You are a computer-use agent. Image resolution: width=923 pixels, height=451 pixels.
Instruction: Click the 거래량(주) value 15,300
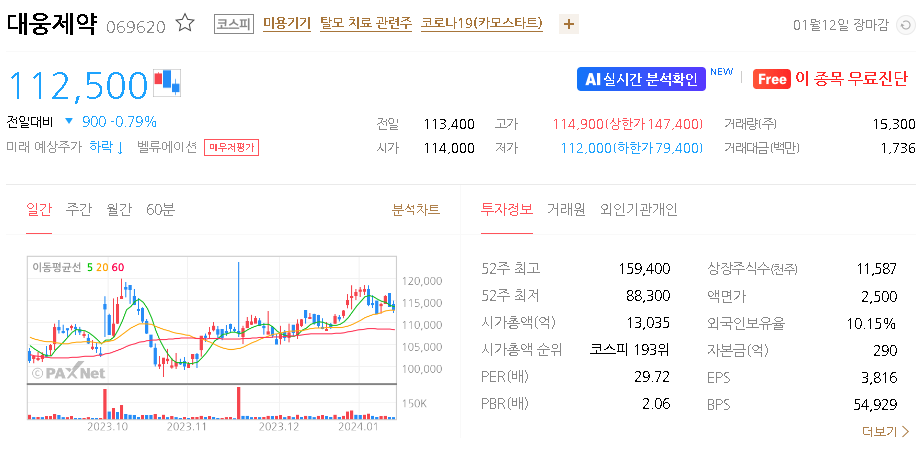point(894,124)
